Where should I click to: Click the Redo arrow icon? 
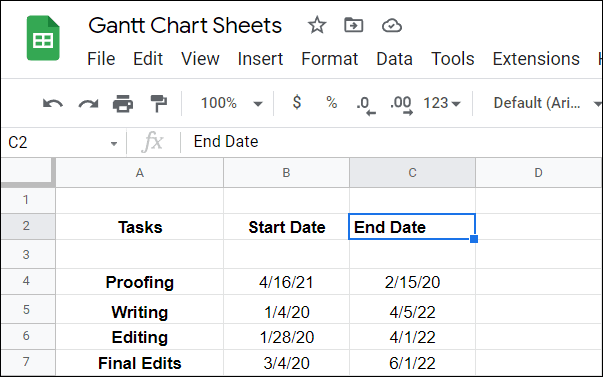point(88,103)
